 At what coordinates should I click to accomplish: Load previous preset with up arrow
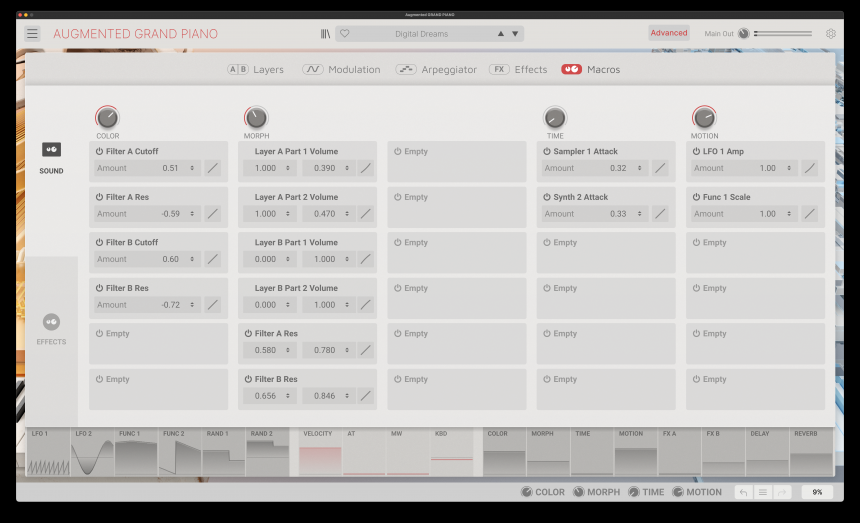point(501,33)
